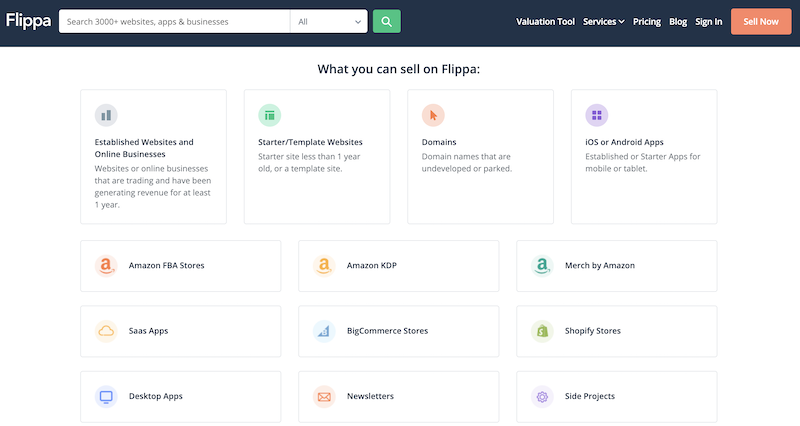Viewport: 800px width, 426px height.
Task: Open the iOS or Android Apps card
Action: coord(644,157)
